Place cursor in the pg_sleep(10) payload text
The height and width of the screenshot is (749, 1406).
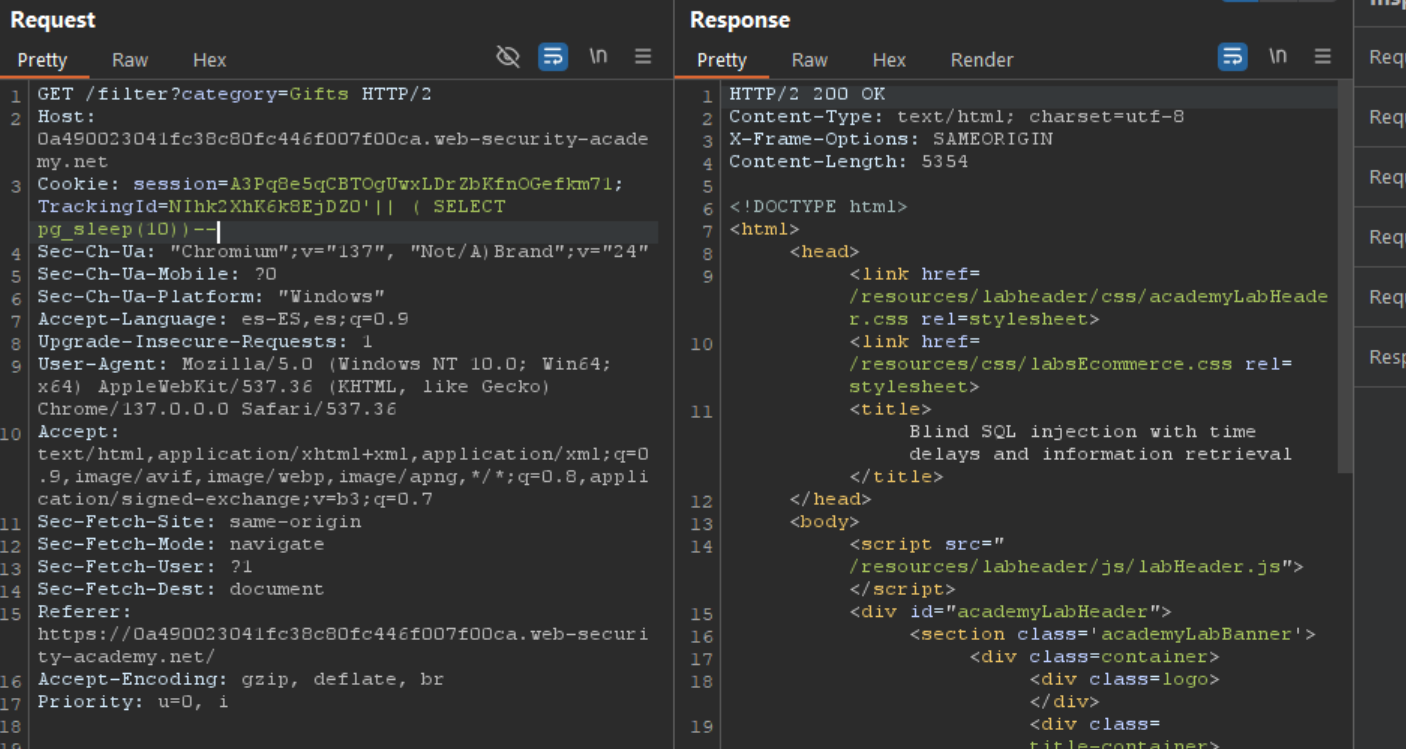click(110, 230)
